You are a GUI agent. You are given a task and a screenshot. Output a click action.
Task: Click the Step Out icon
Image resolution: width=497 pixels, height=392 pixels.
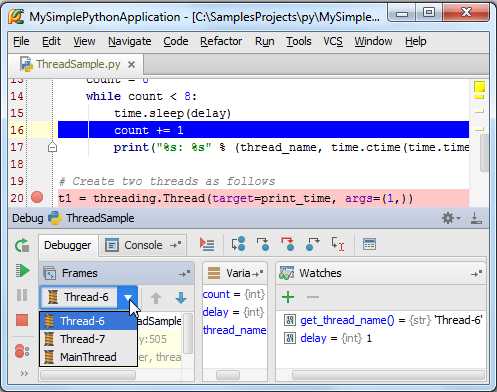pyautogui.click(x=312, y=244)
